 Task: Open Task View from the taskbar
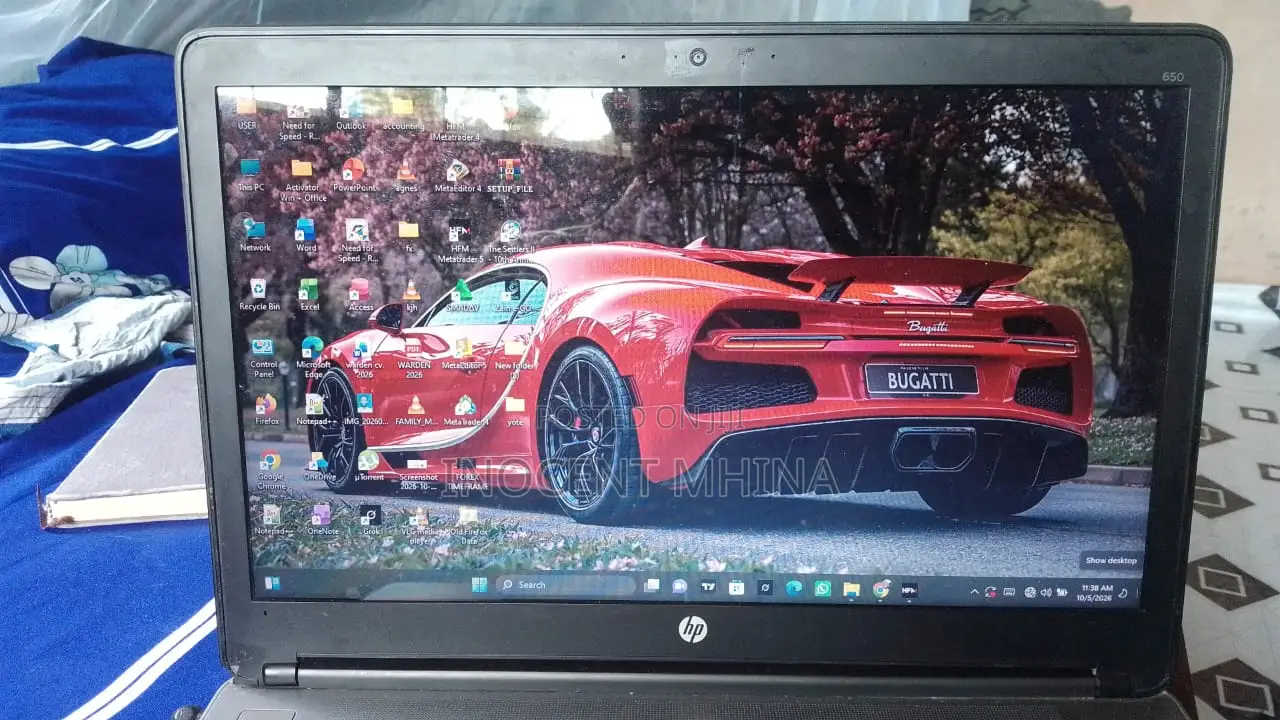pos(652,586)
